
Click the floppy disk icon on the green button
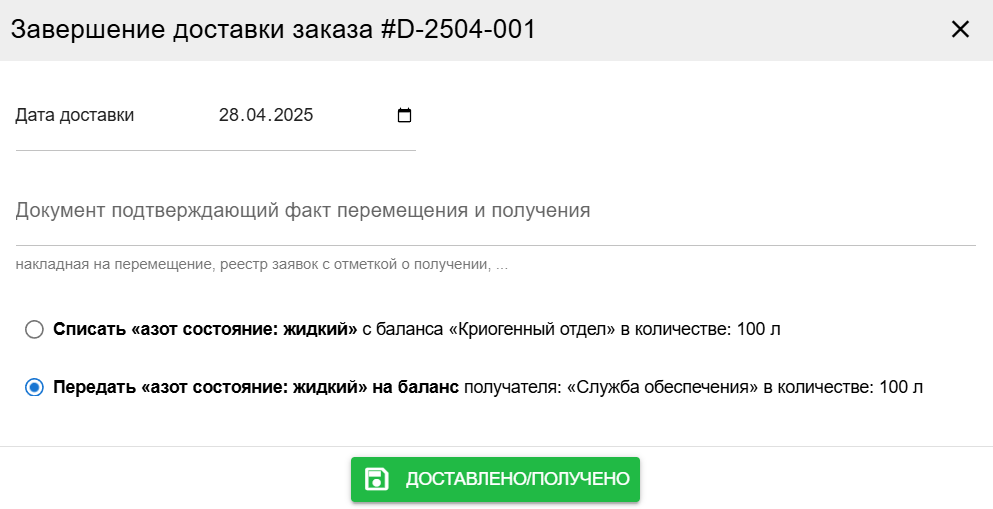377,479
